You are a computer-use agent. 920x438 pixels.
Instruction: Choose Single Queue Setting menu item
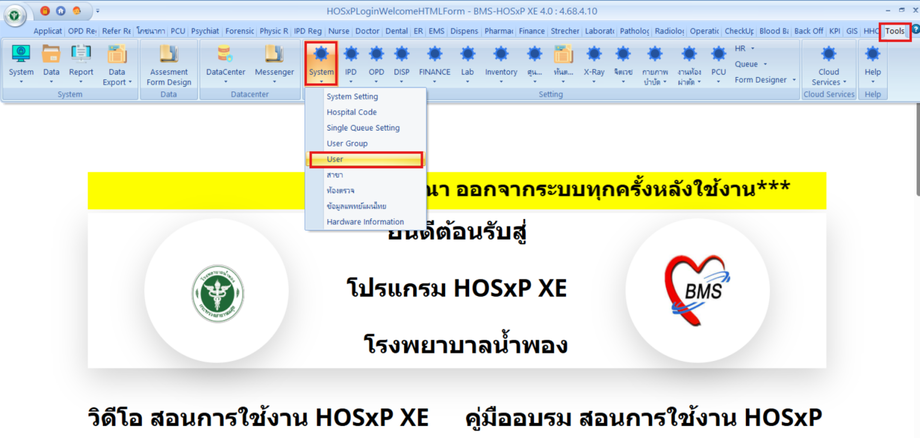coord(365,128)
